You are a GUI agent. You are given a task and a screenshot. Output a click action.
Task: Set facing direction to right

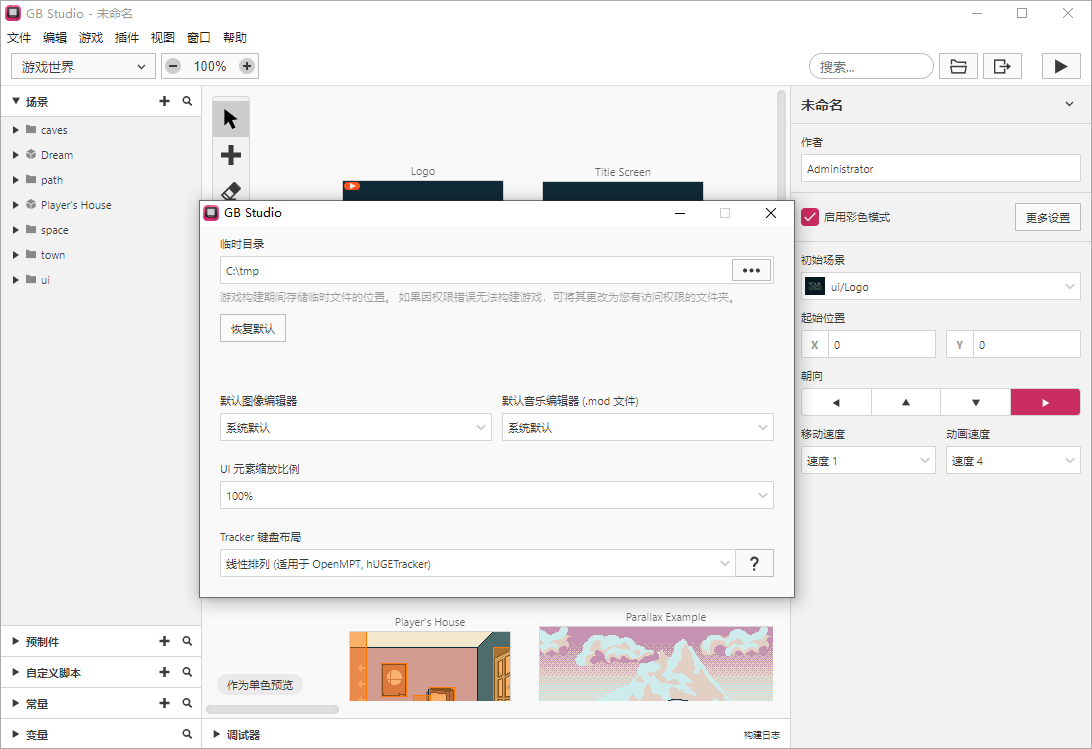pyautogui.click(x=1045, y=402)
